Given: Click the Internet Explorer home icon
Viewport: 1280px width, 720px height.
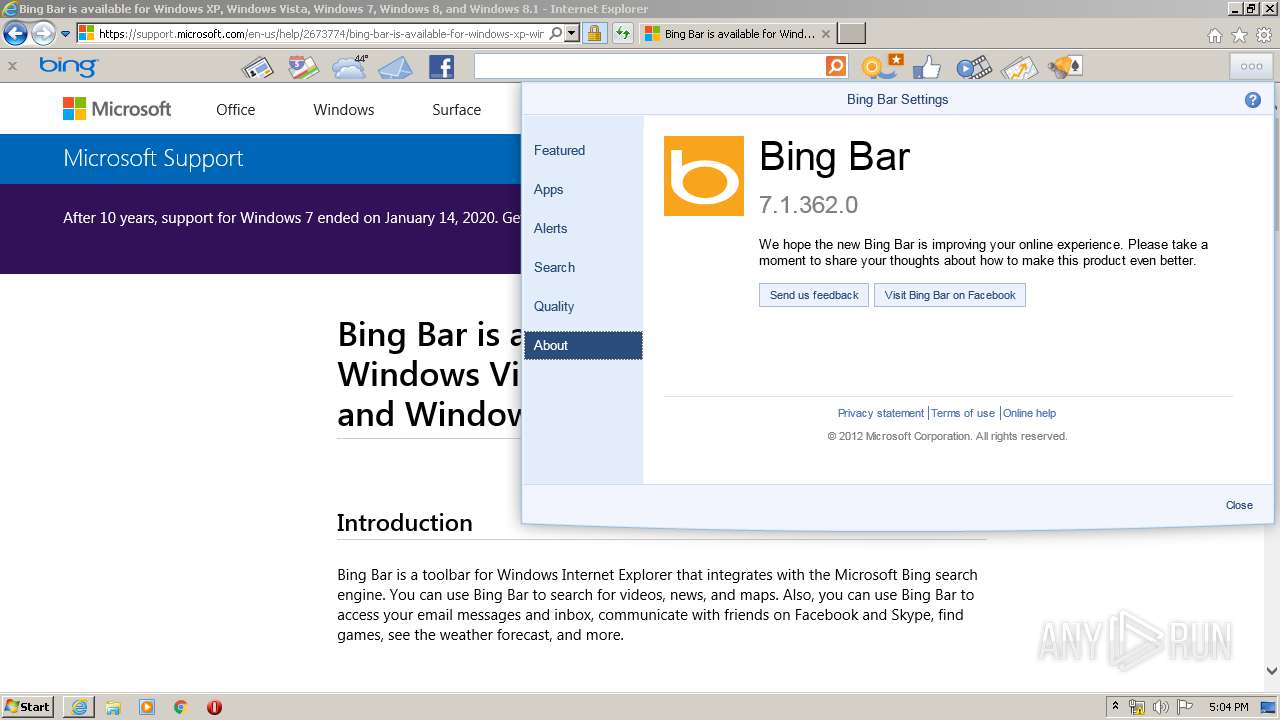Looking at the screenshot, I should click(x=1214, y=35).
